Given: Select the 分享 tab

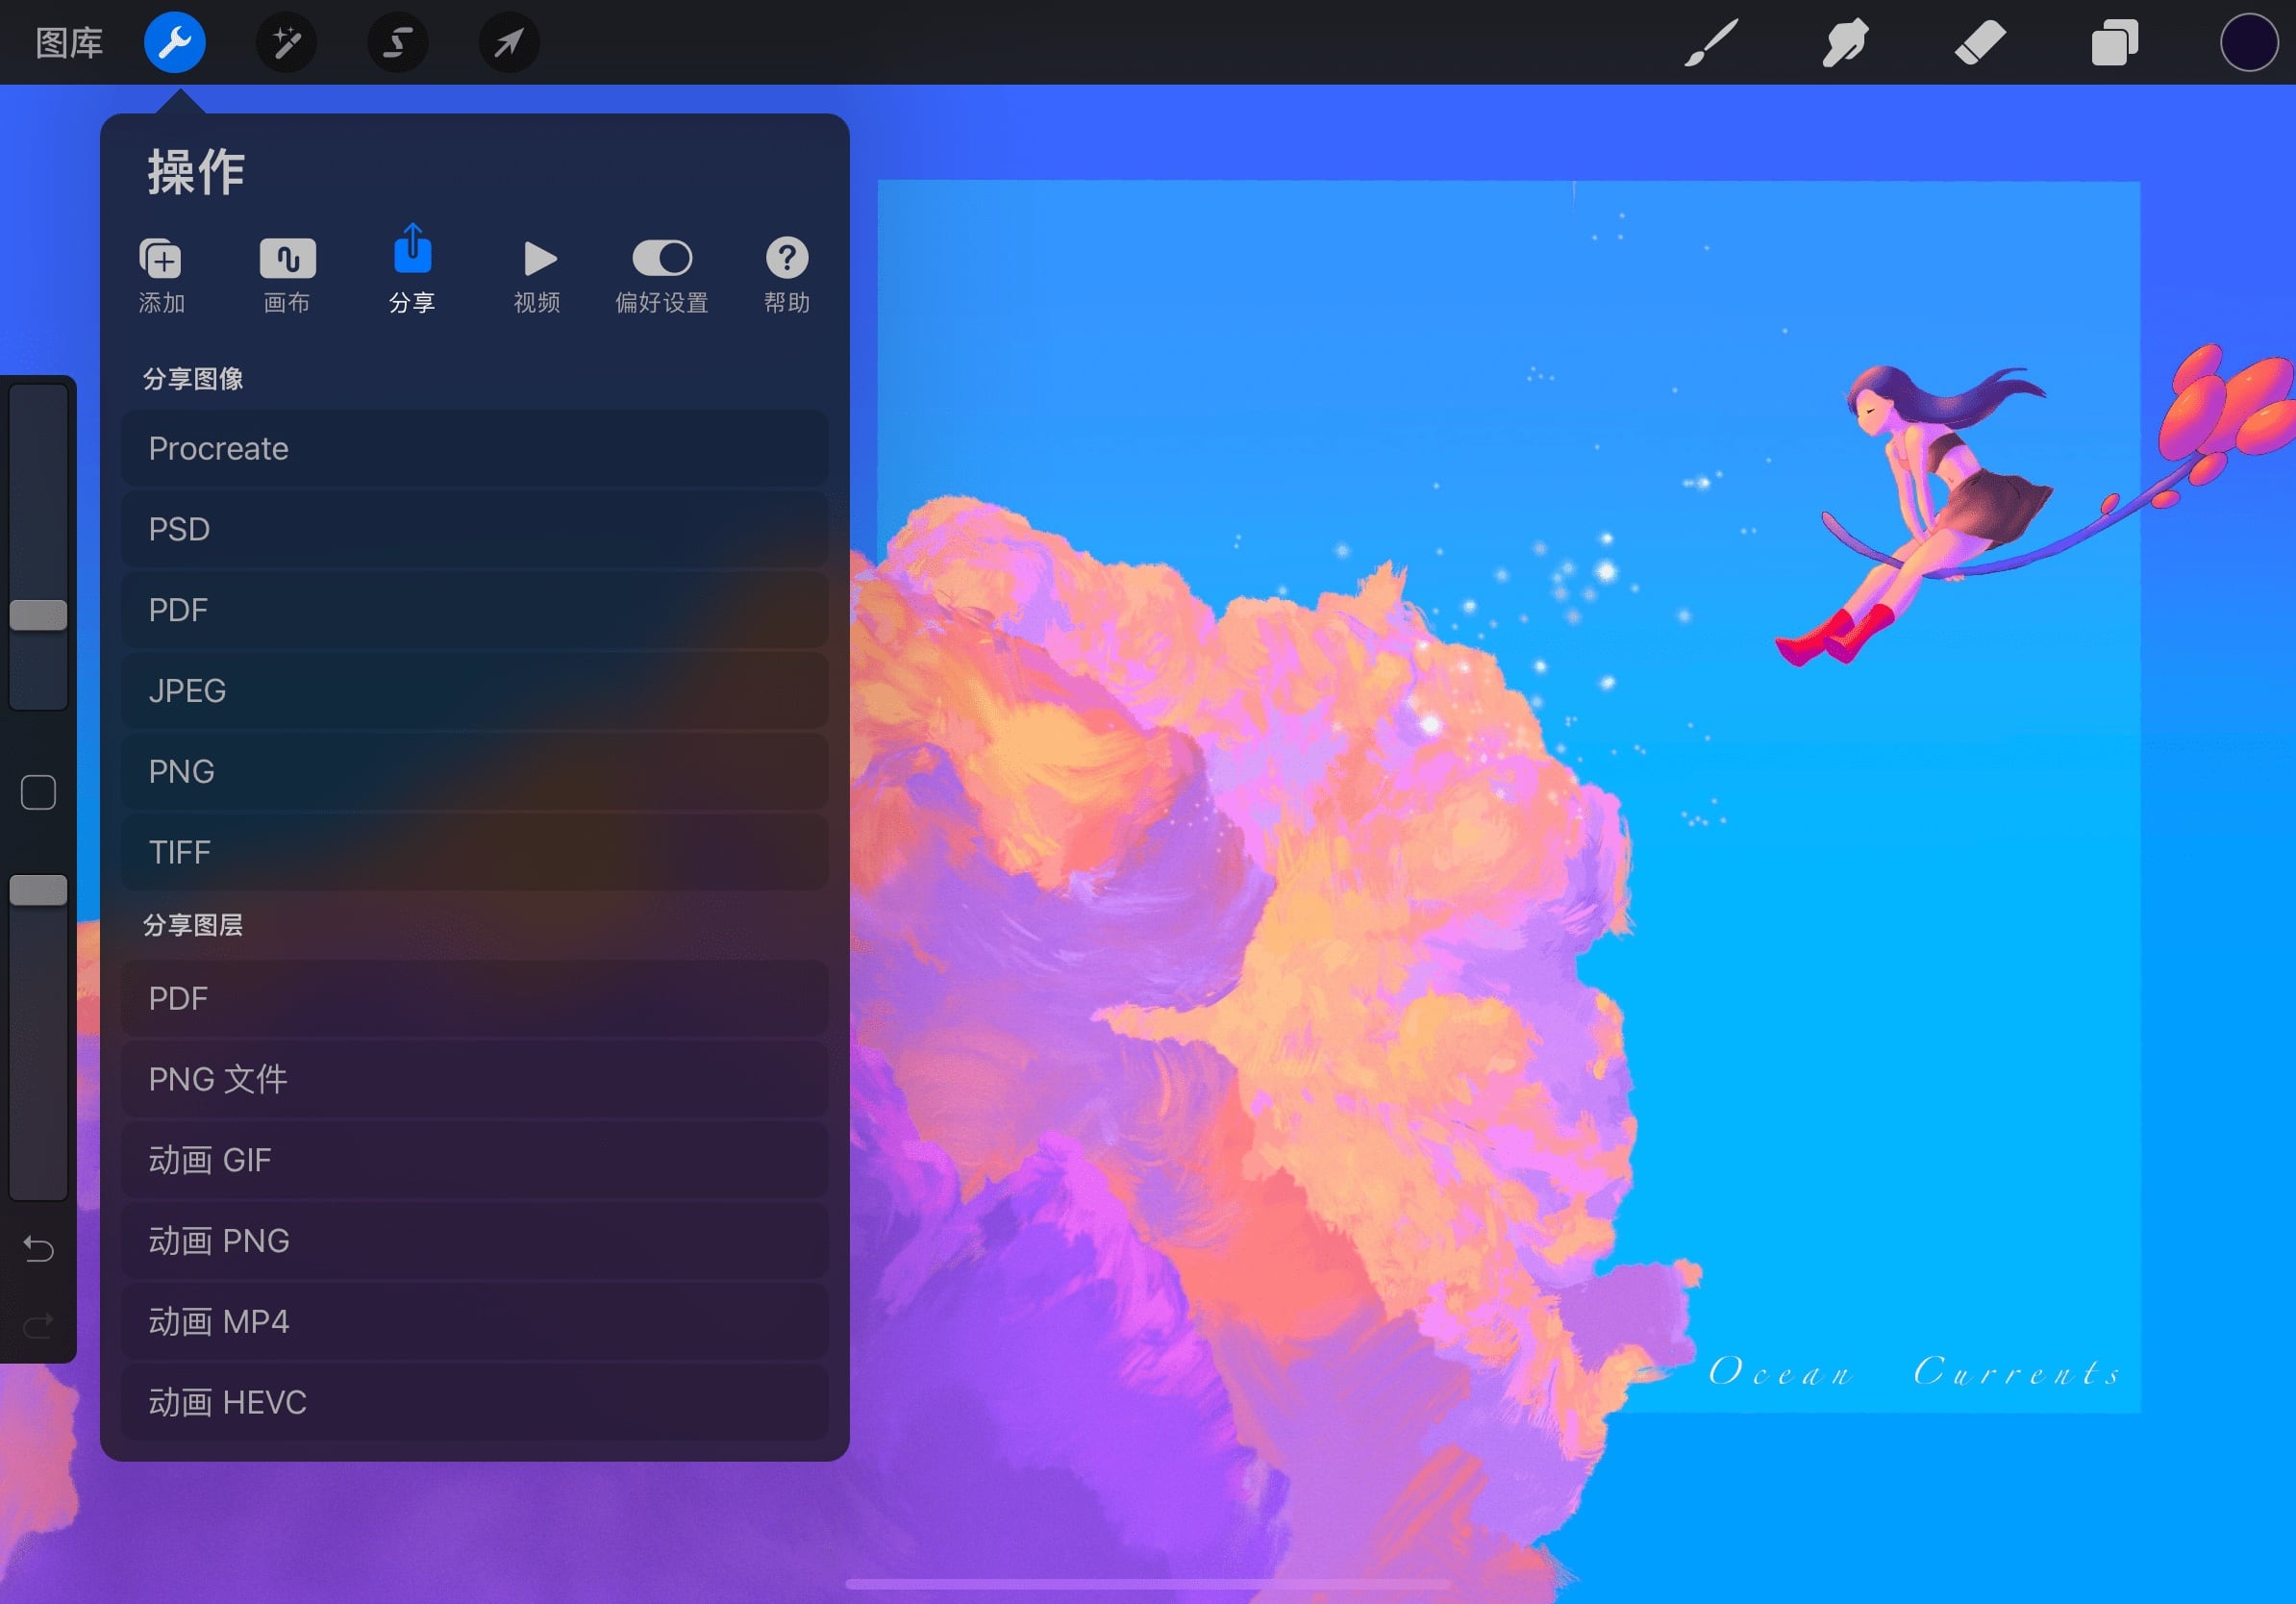Looking at the screenshot, I should (x=412, y=270).
